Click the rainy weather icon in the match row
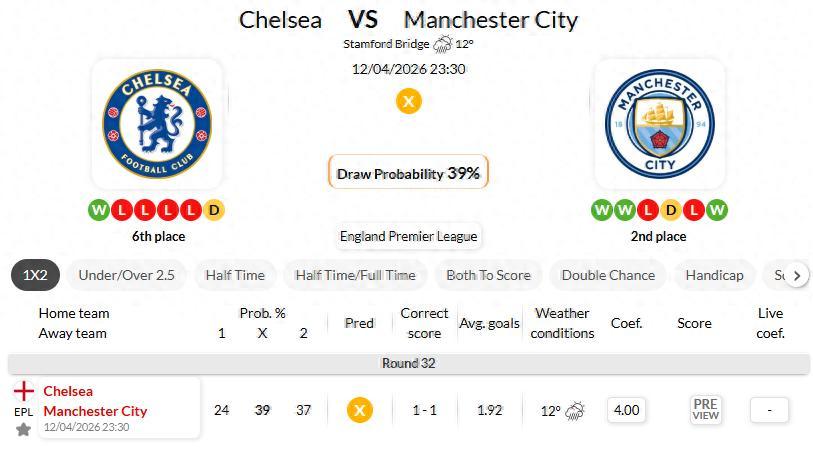Viewport: 813px width, 451px height. pos(576,410)
